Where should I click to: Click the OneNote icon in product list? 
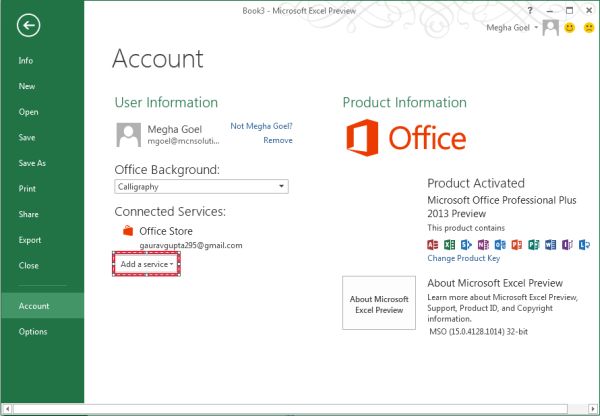point(482,244)
